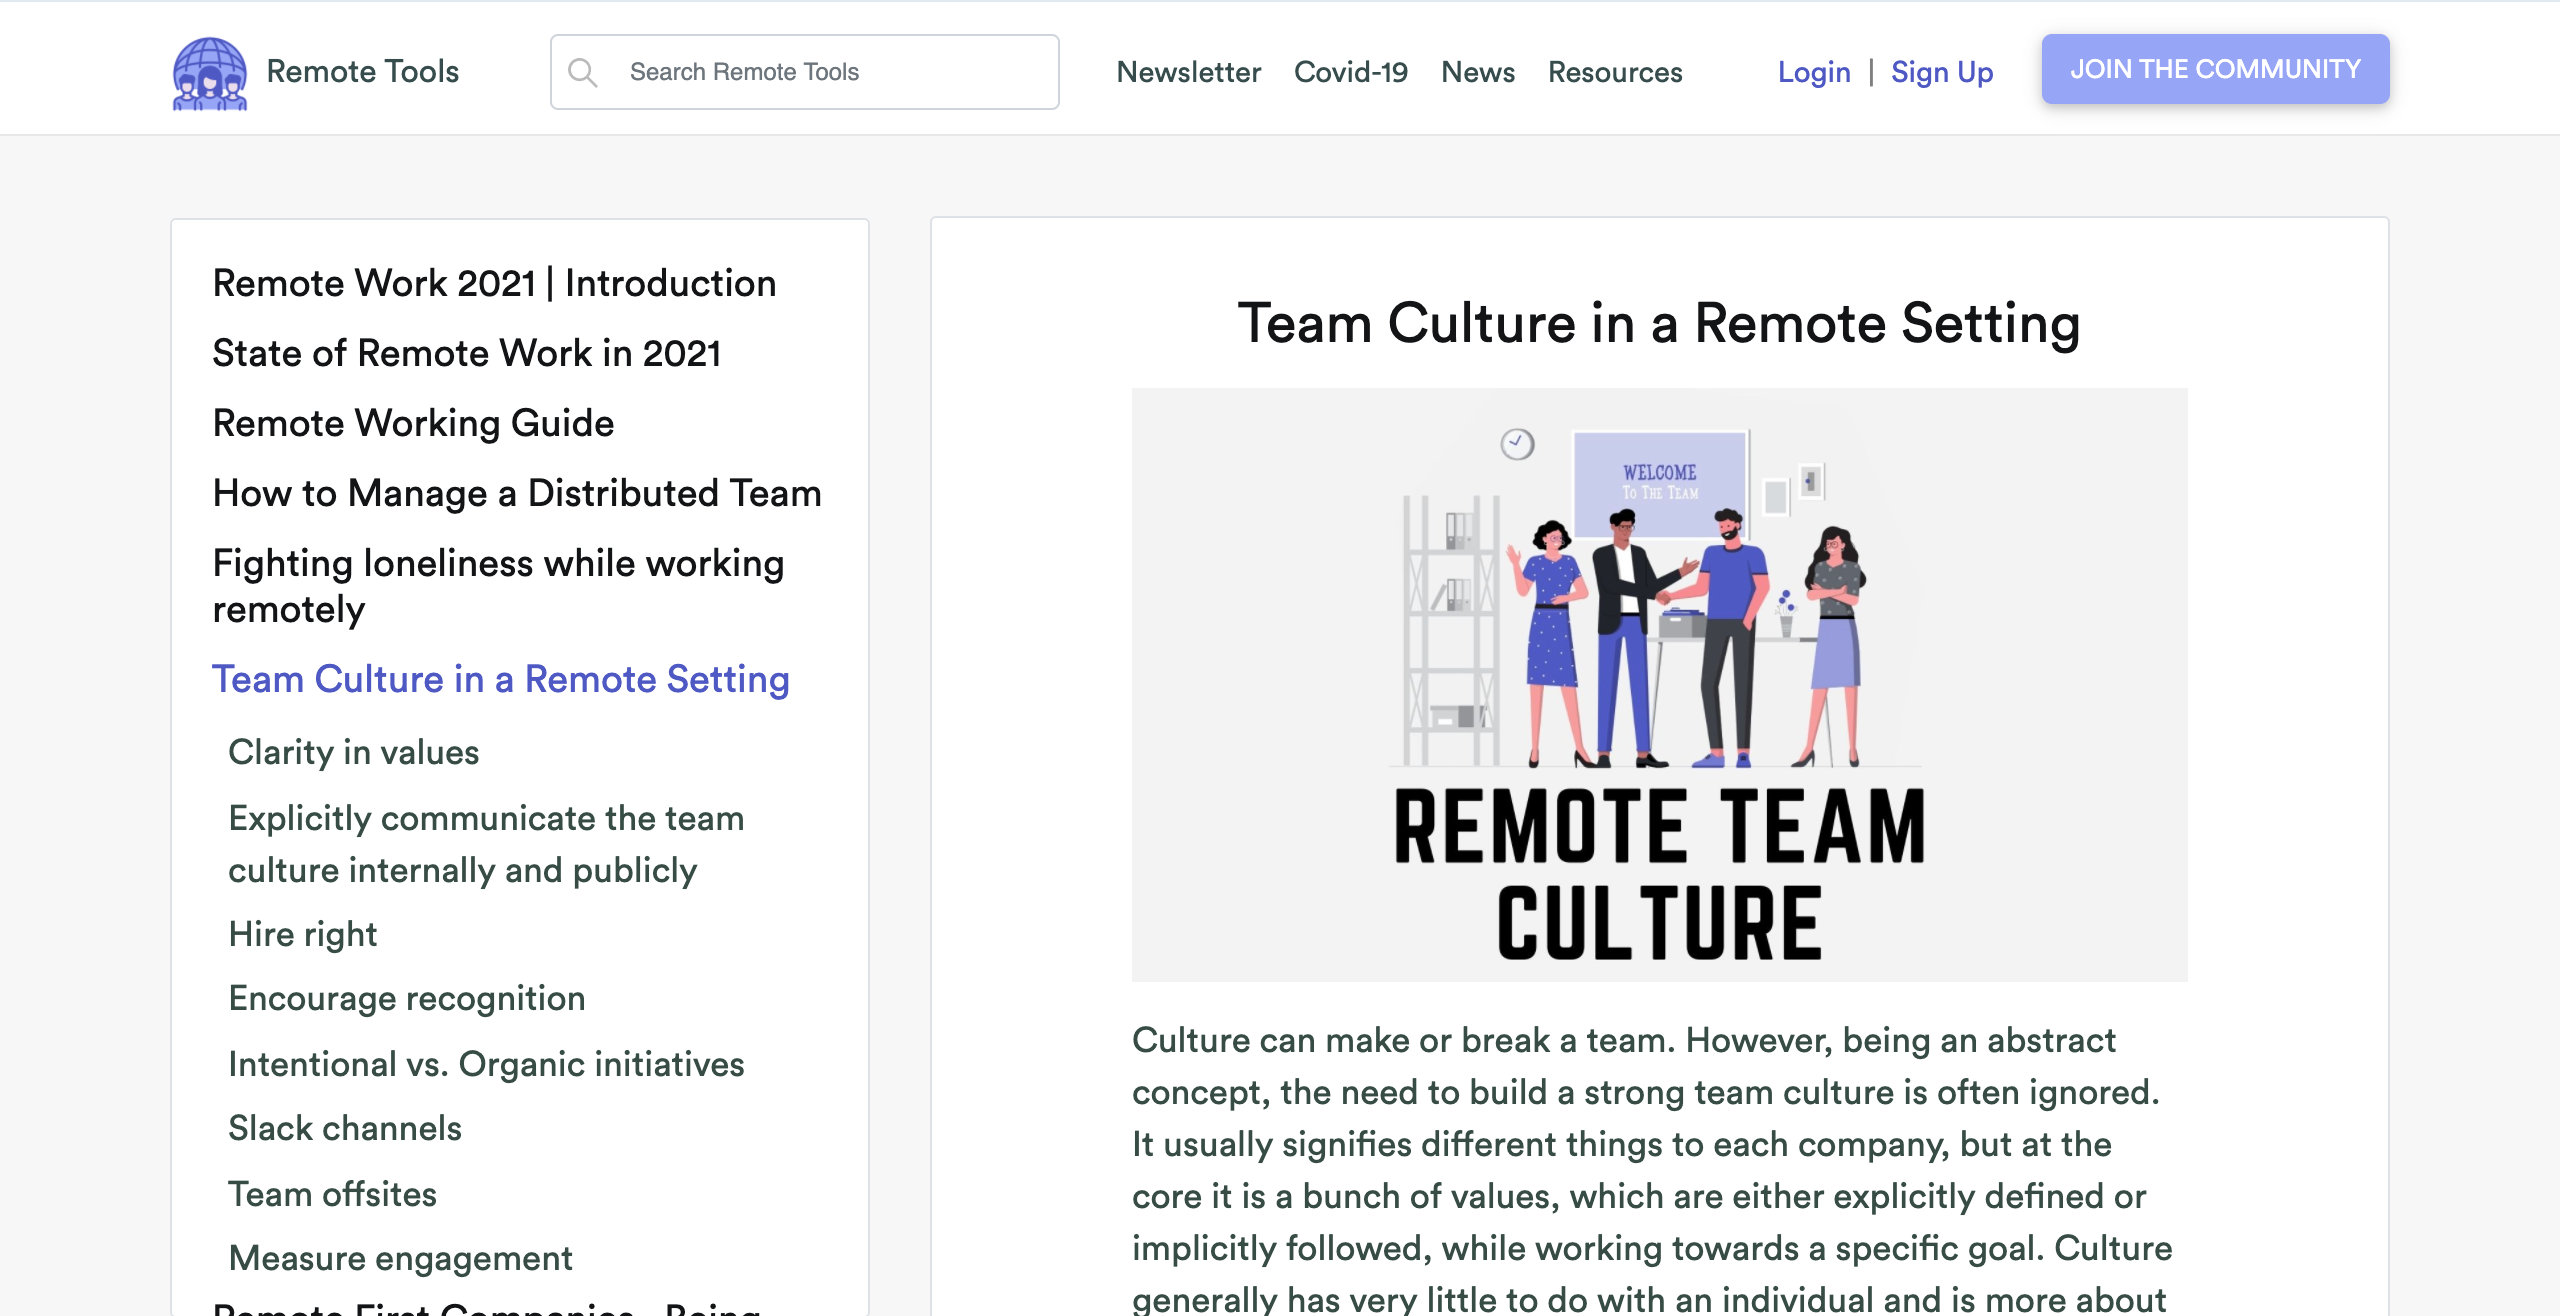Open Remote Work 2021 Introduction chapter
Image resolution: width=2560 pixels, height=1316 pixels.
click(x=494, y=283)
